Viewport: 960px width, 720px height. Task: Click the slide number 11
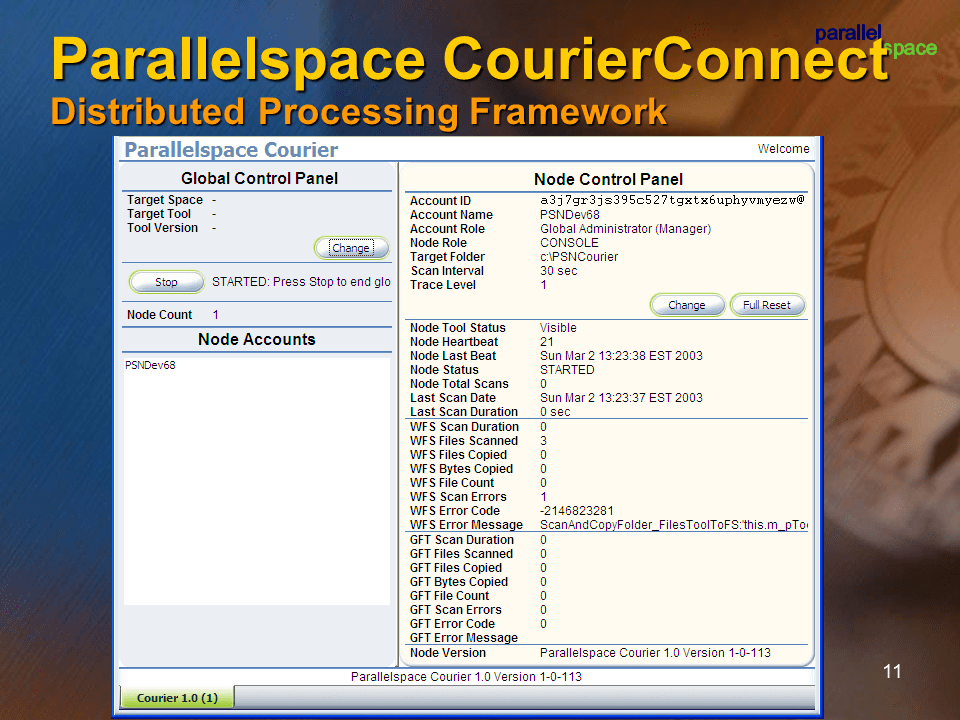pos(892,671)
